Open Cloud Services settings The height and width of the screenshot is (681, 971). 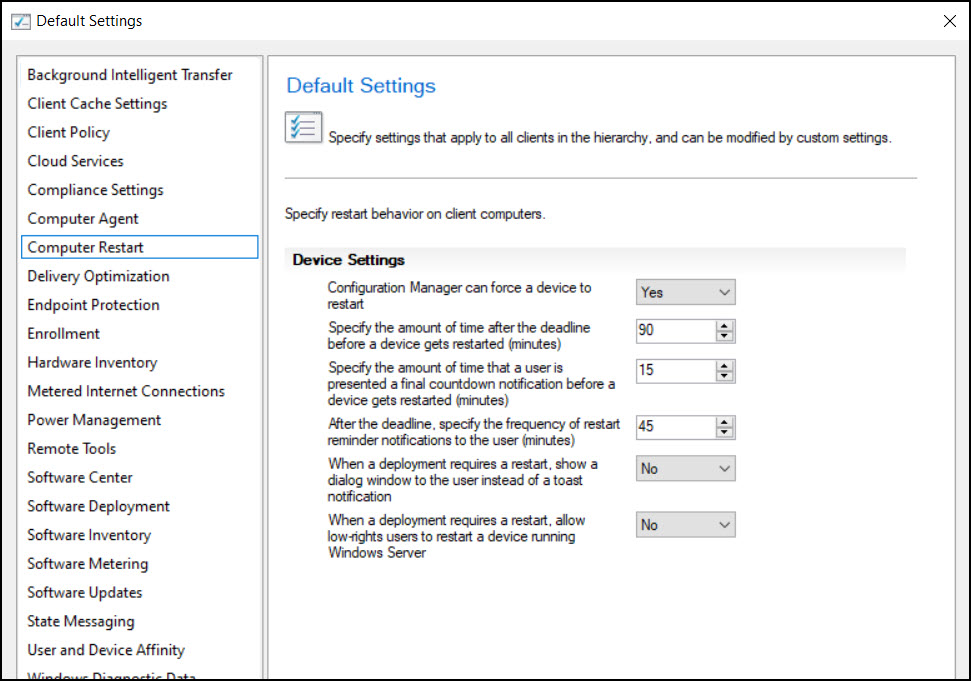76,161
